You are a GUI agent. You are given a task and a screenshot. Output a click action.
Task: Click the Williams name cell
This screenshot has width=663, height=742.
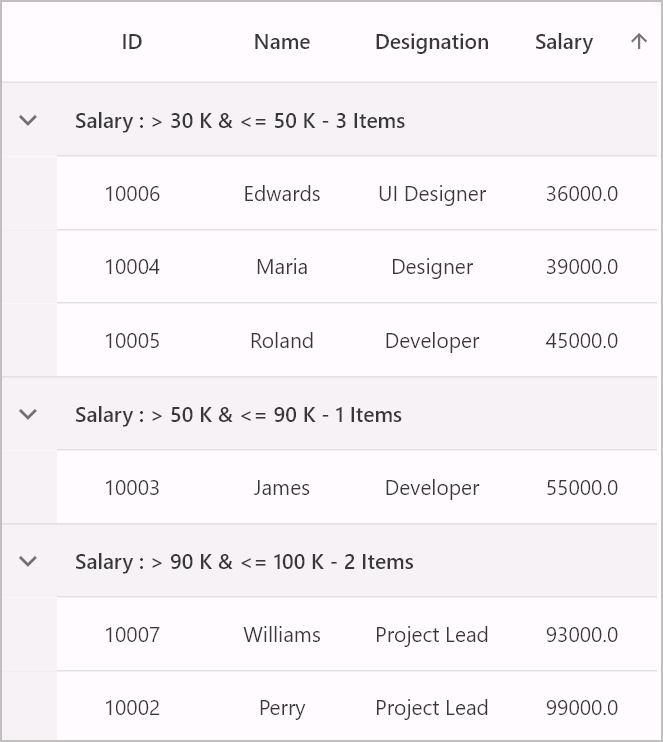[x=282, y=635]
